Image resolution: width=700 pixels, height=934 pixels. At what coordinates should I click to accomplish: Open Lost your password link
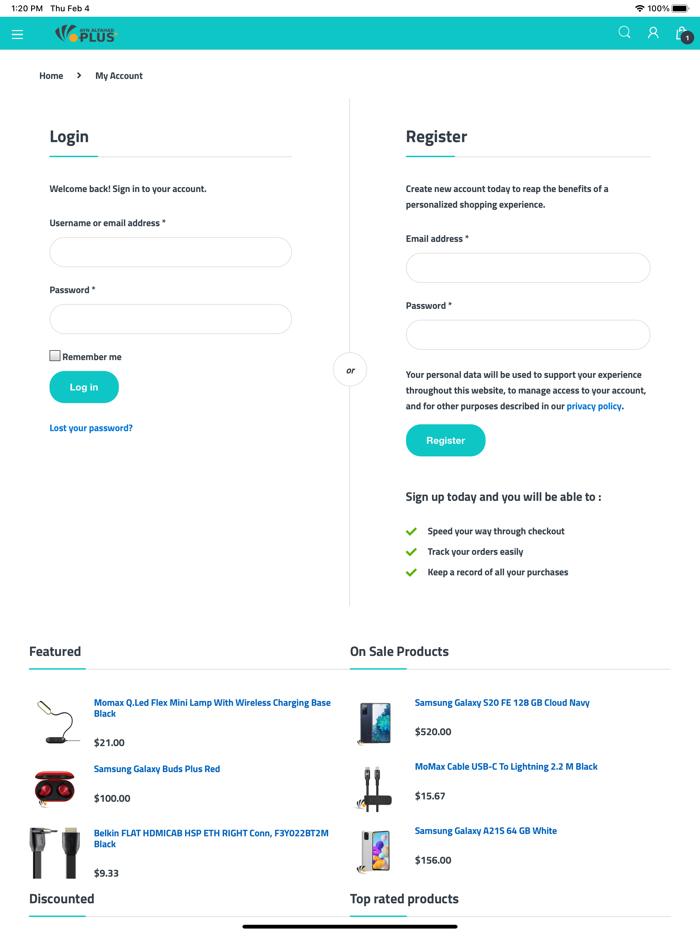[91, 428]
